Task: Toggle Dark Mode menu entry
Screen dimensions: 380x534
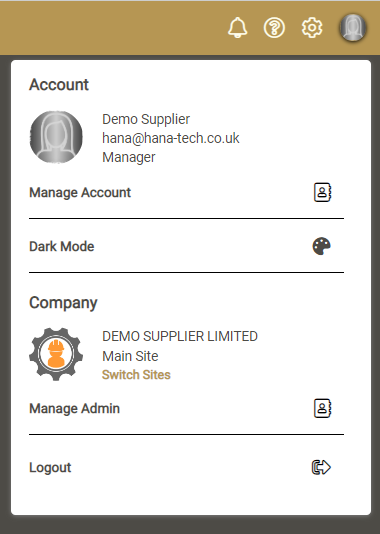Action: coord(186,246)
